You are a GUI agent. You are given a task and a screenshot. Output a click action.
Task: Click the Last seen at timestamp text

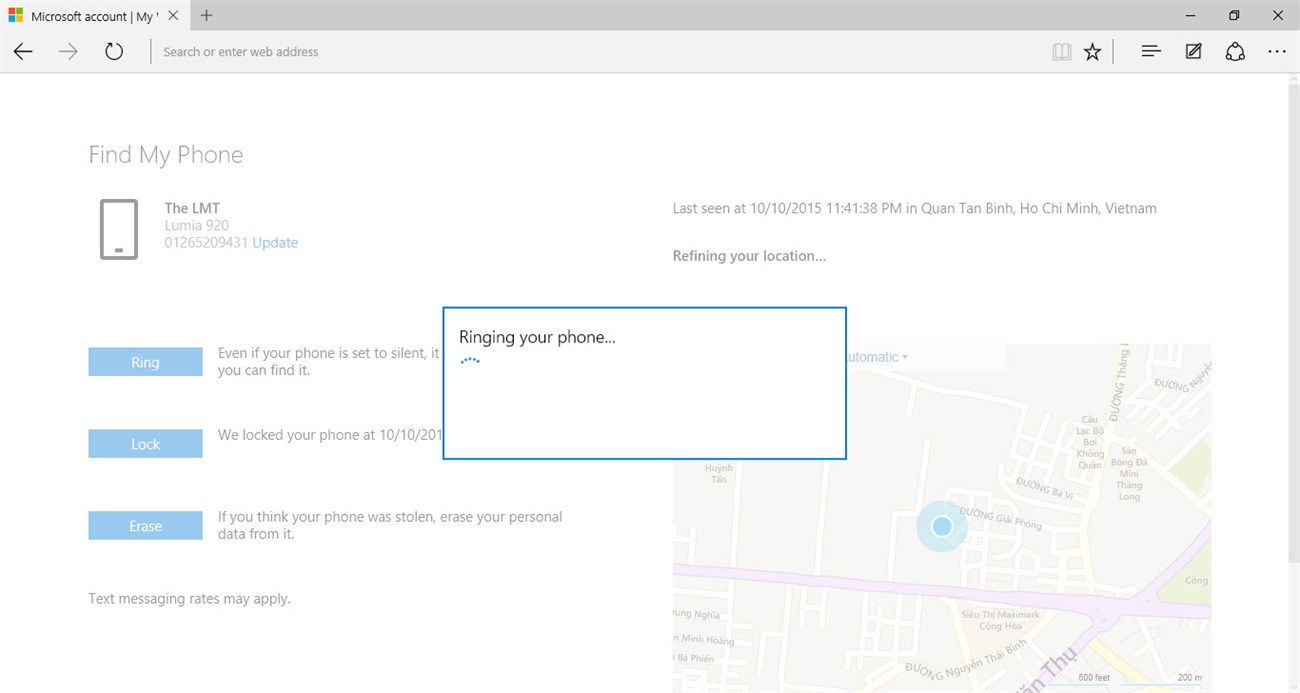[914, 209]
